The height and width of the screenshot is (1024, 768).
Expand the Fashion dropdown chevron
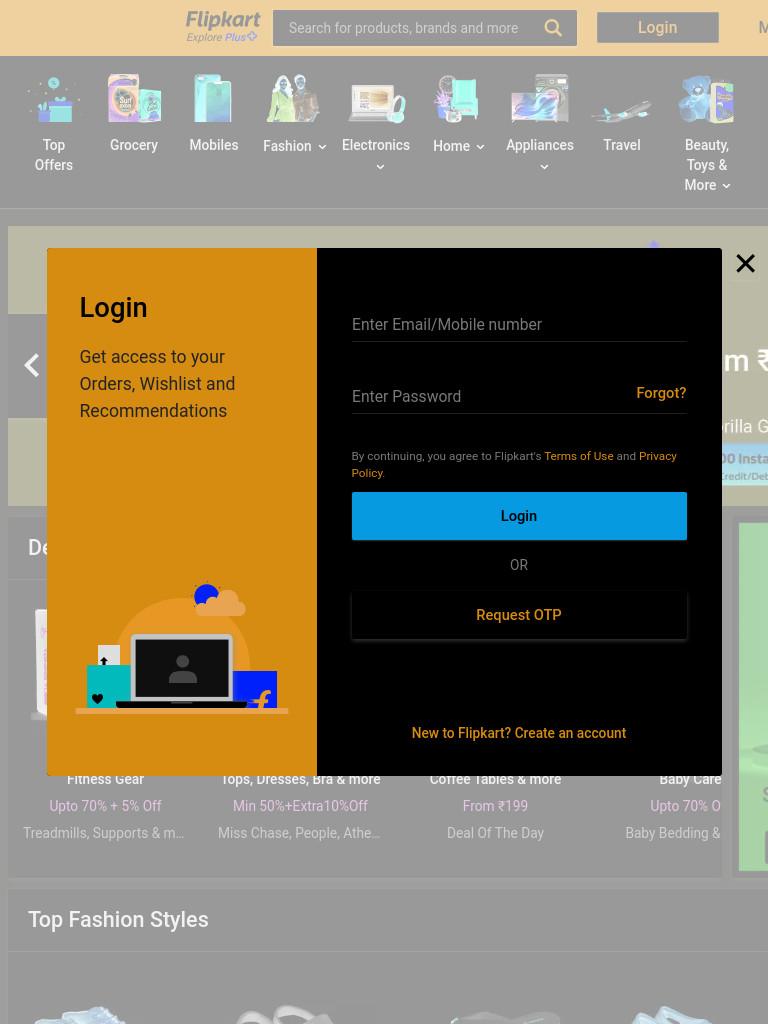(322, 147)
